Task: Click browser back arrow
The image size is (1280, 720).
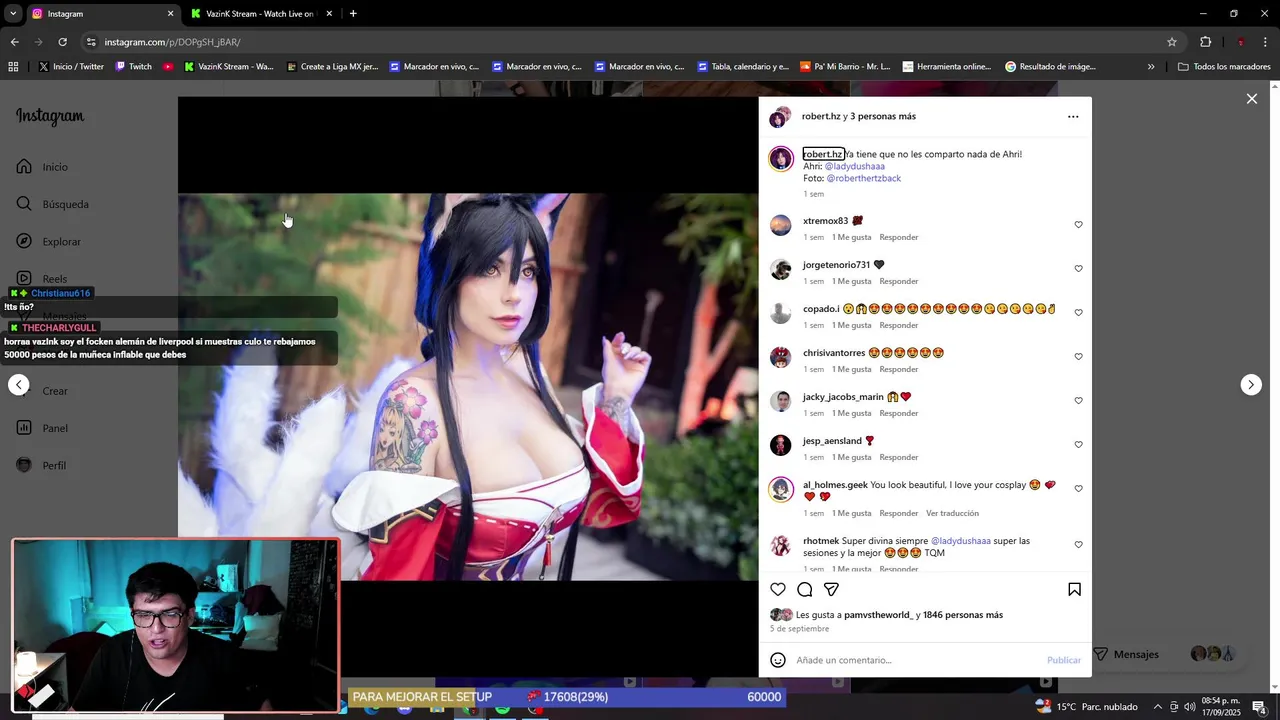Action: (x=14, y=42)
